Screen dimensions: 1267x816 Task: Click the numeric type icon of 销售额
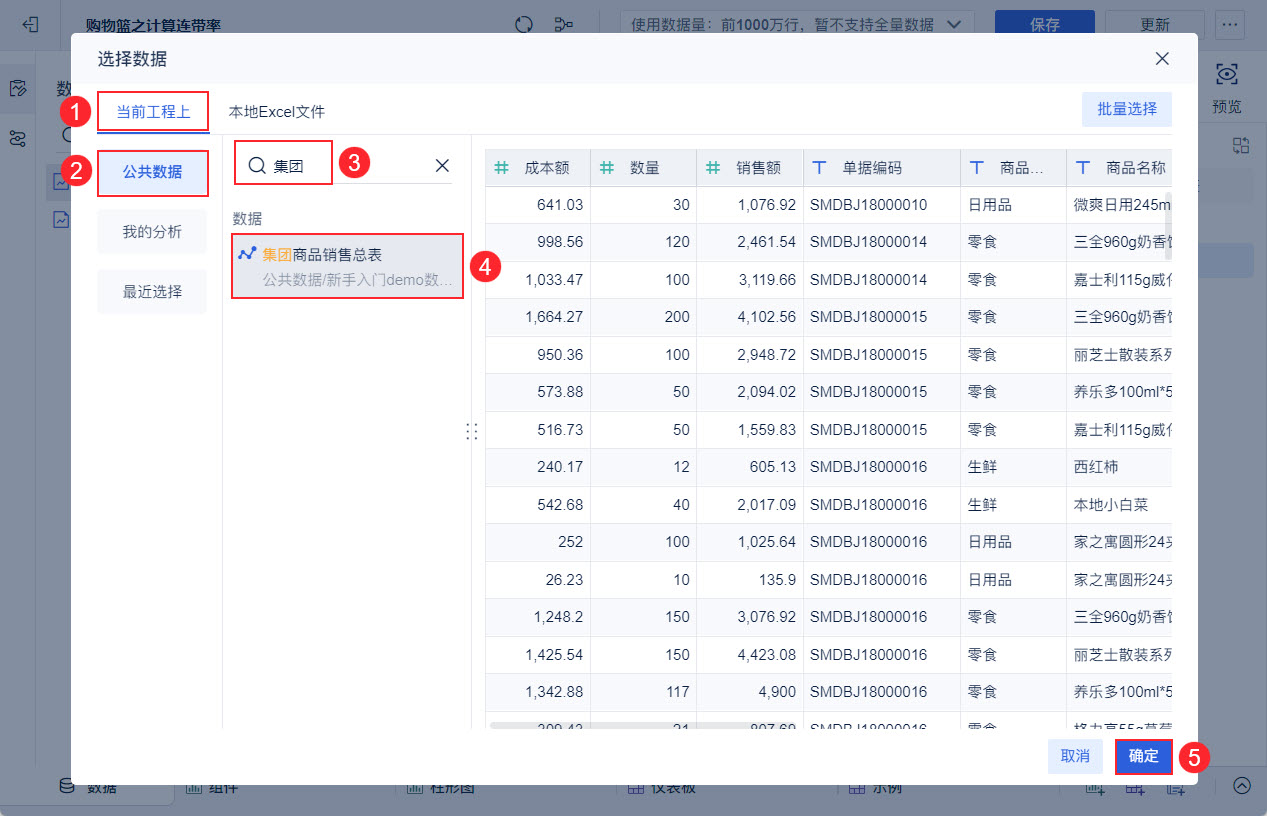[x=714, y=168]
